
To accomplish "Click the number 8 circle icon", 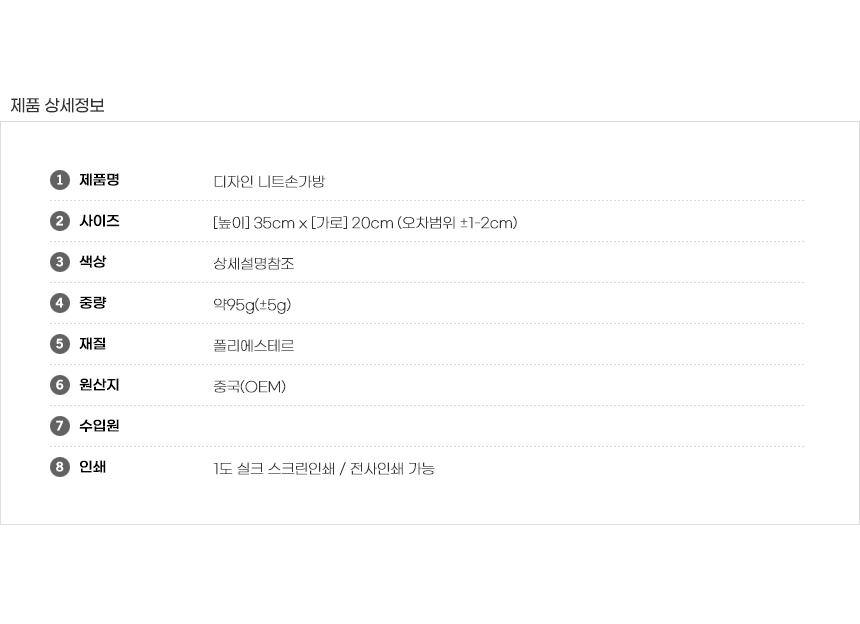I will click(60, 467).
